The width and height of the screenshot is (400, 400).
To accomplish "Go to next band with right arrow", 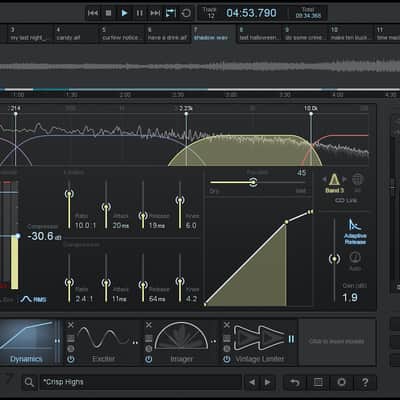I will 345,179.
